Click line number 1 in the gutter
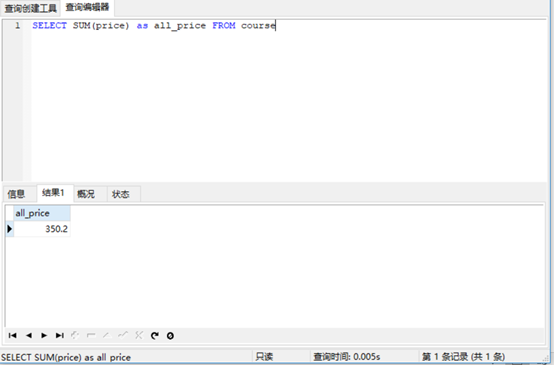Image resolution: width=554 pixels, height=365 pixels. [17, 25]
